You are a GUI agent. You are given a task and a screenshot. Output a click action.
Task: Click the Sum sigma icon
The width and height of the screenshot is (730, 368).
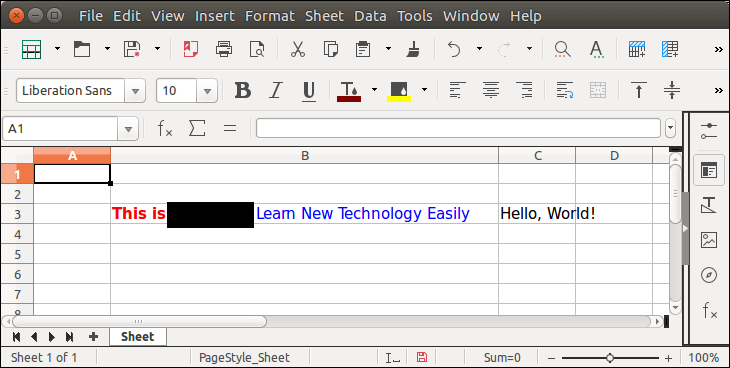[x=197, y=128]
